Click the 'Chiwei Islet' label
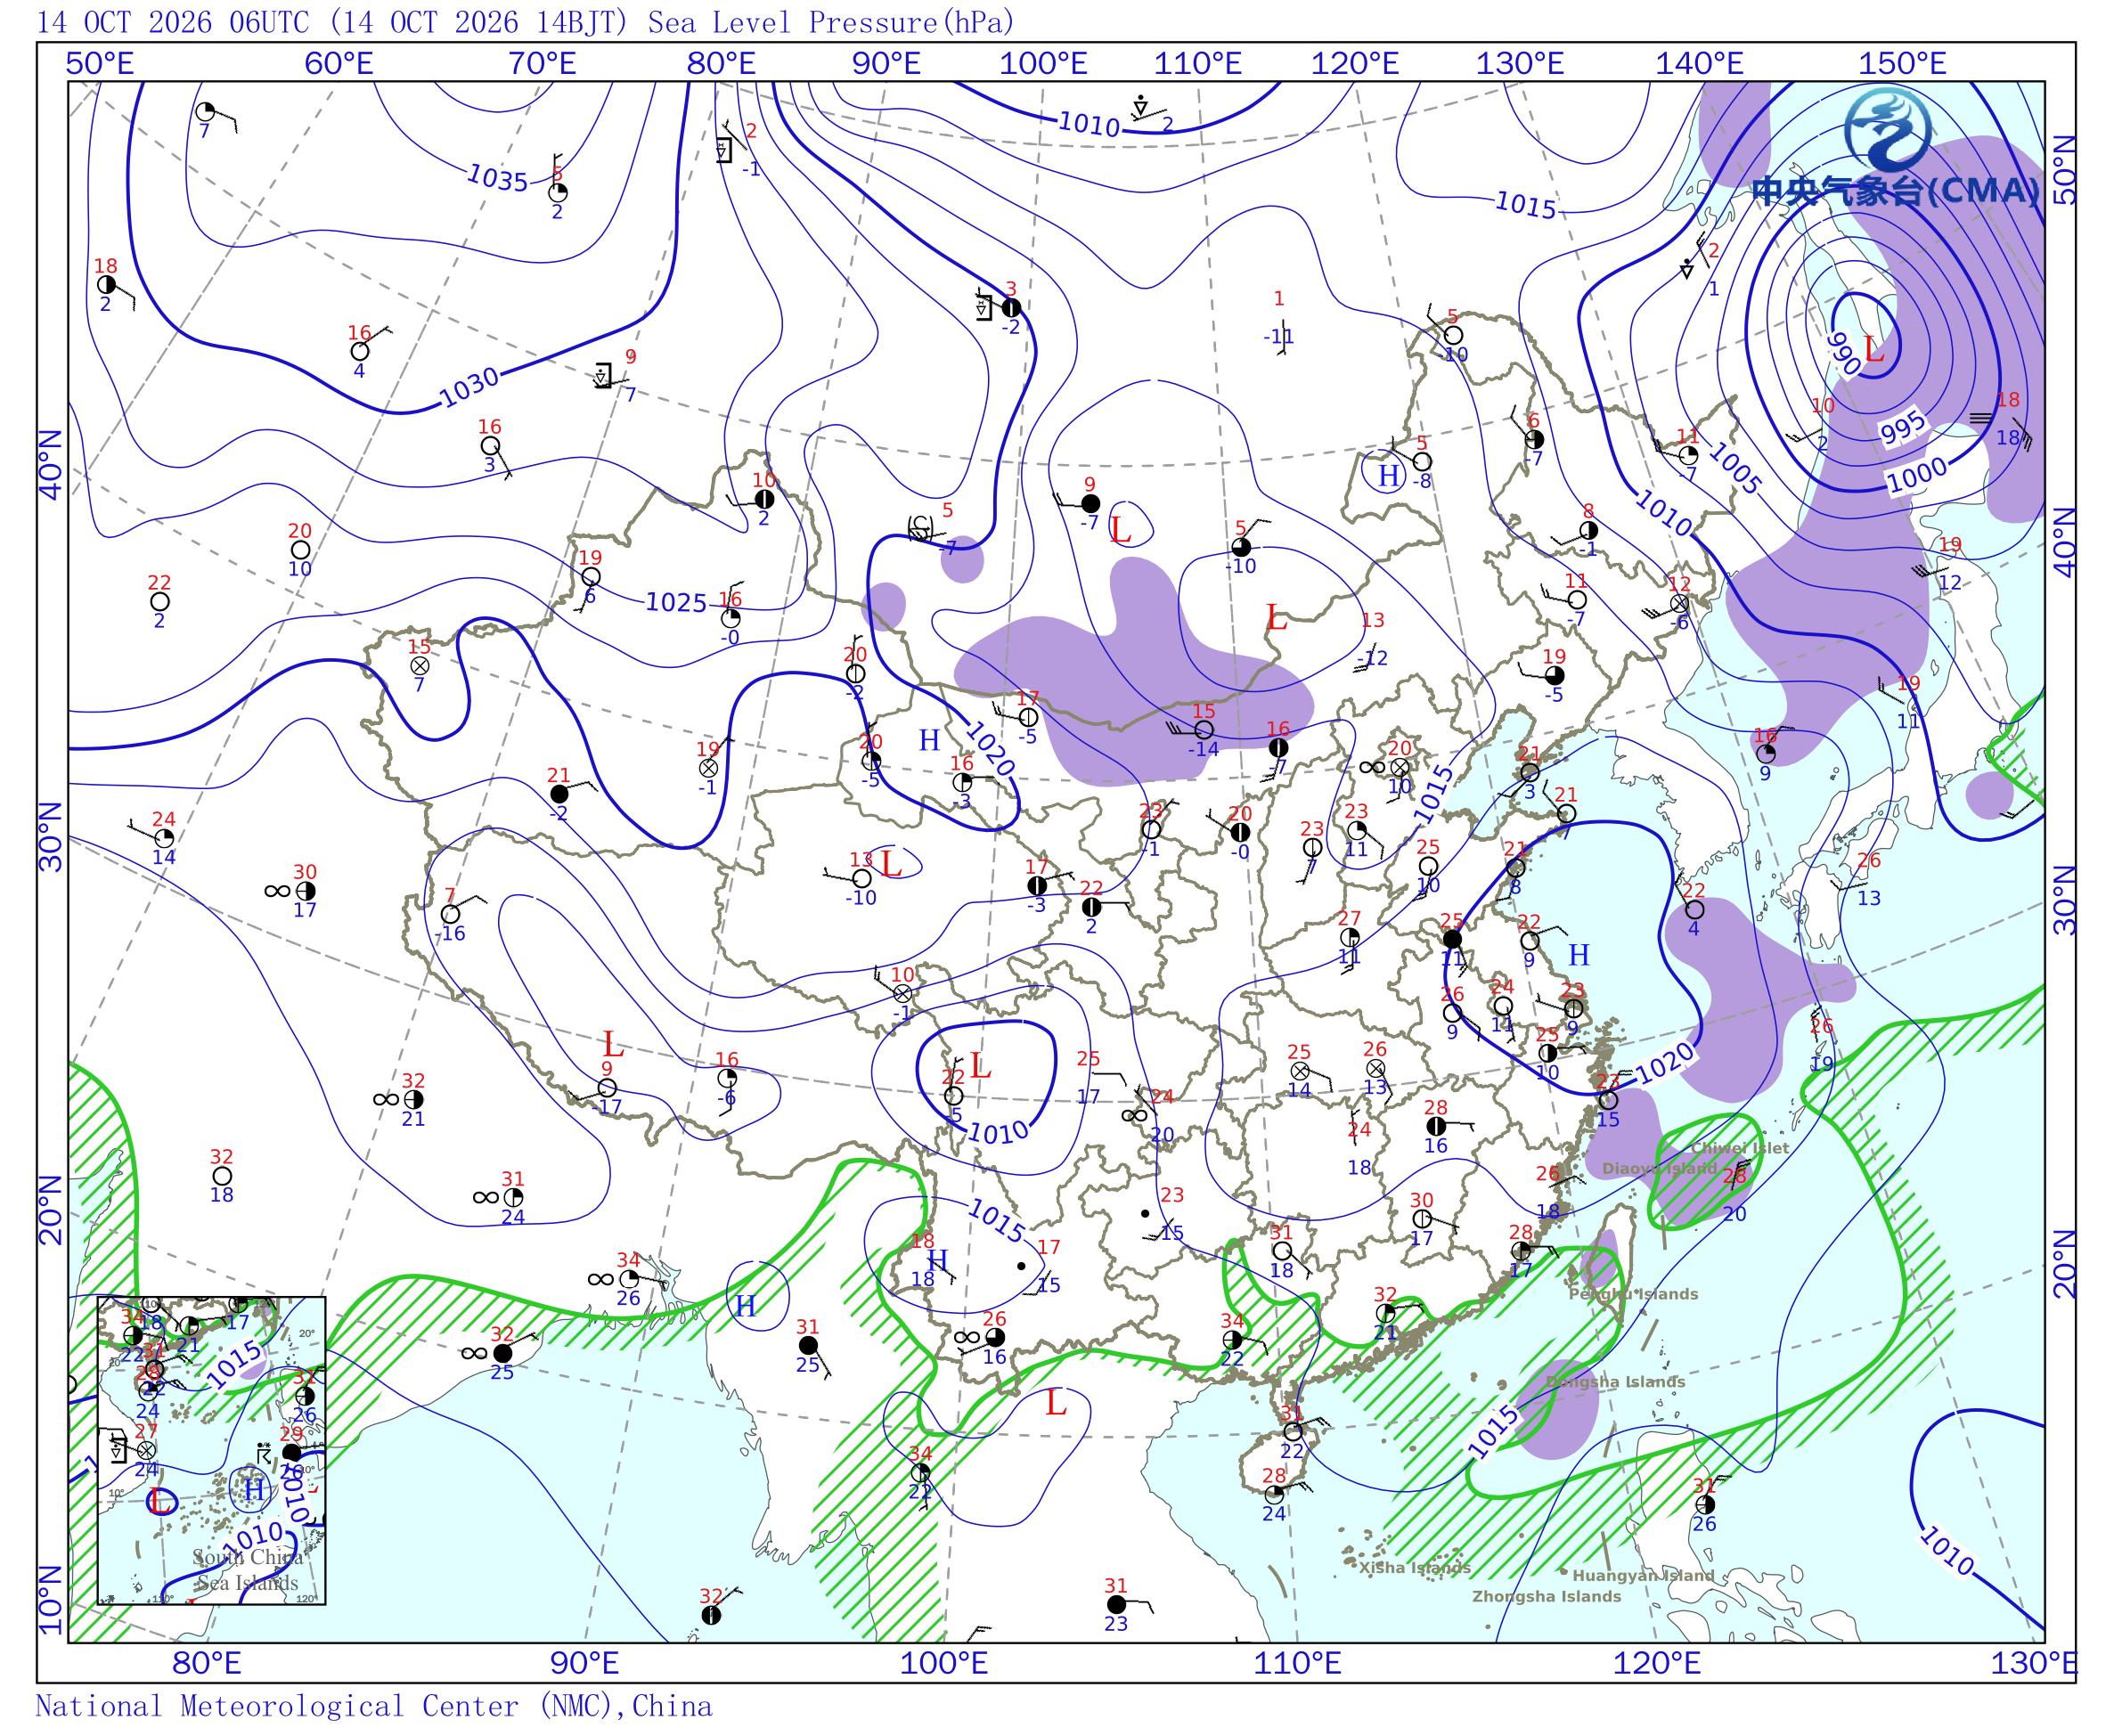The image size is (2114, 1736). coord(1740,1148)
